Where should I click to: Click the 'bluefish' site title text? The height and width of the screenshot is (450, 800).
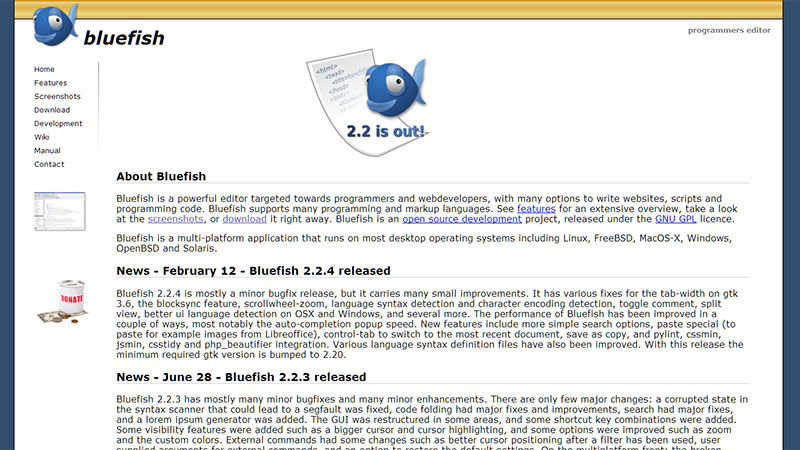[x=124, y=38]
